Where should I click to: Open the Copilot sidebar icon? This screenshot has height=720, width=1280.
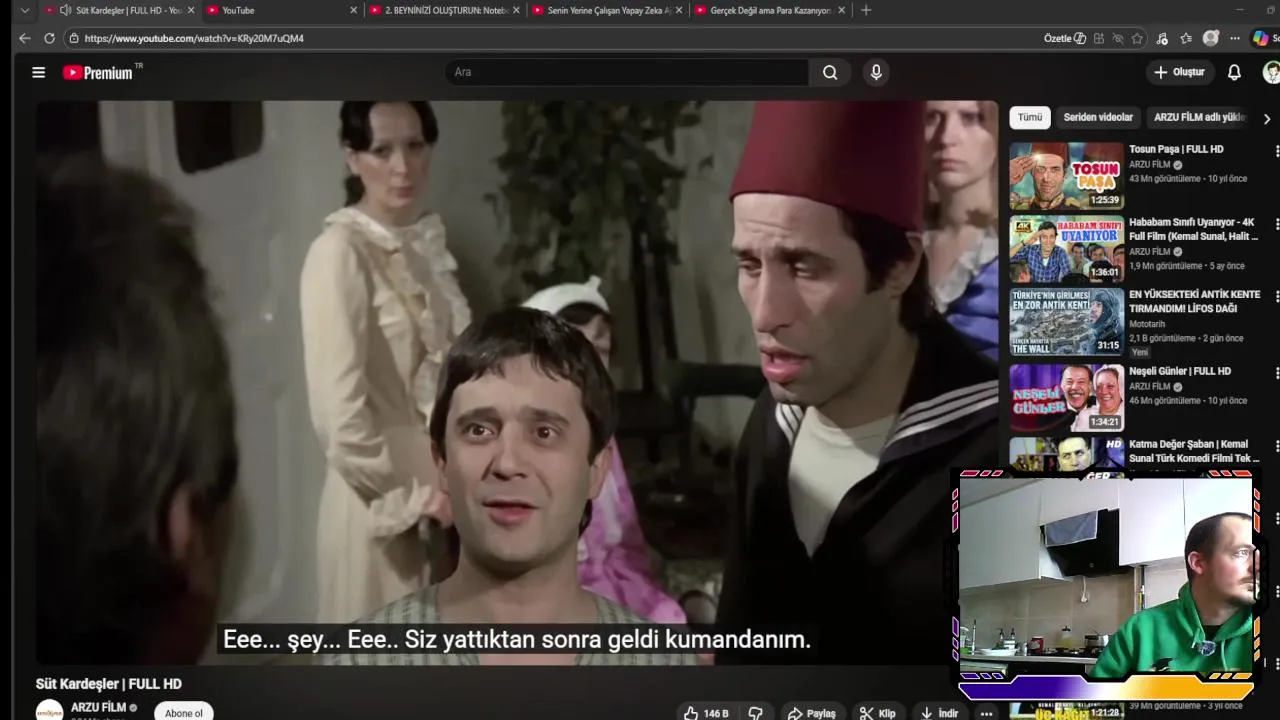point(1261,38)
